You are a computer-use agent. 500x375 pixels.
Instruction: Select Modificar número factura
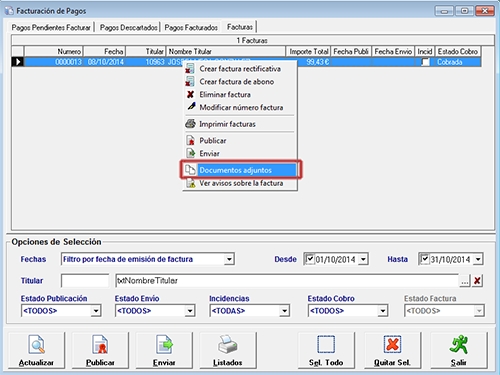240,107
